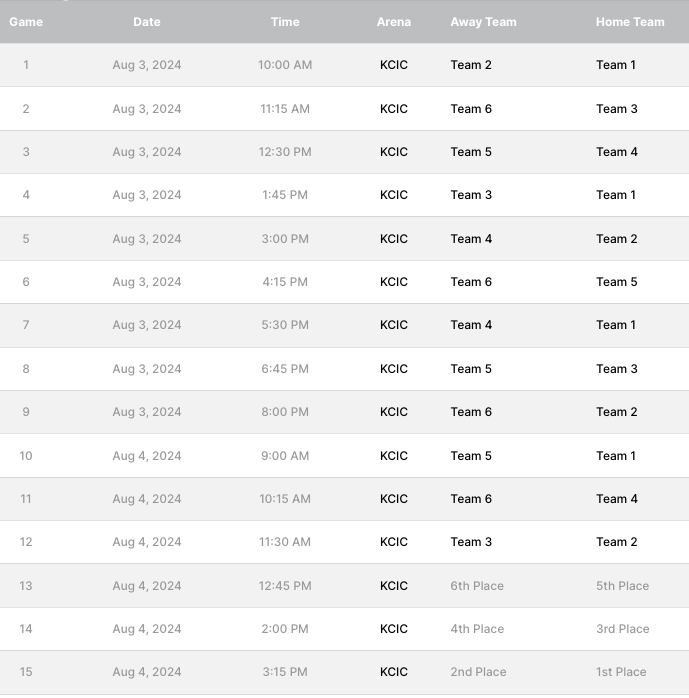689x698 pixels.
Task: Open away Team 2 in game 1
Action: pos(471,65)
